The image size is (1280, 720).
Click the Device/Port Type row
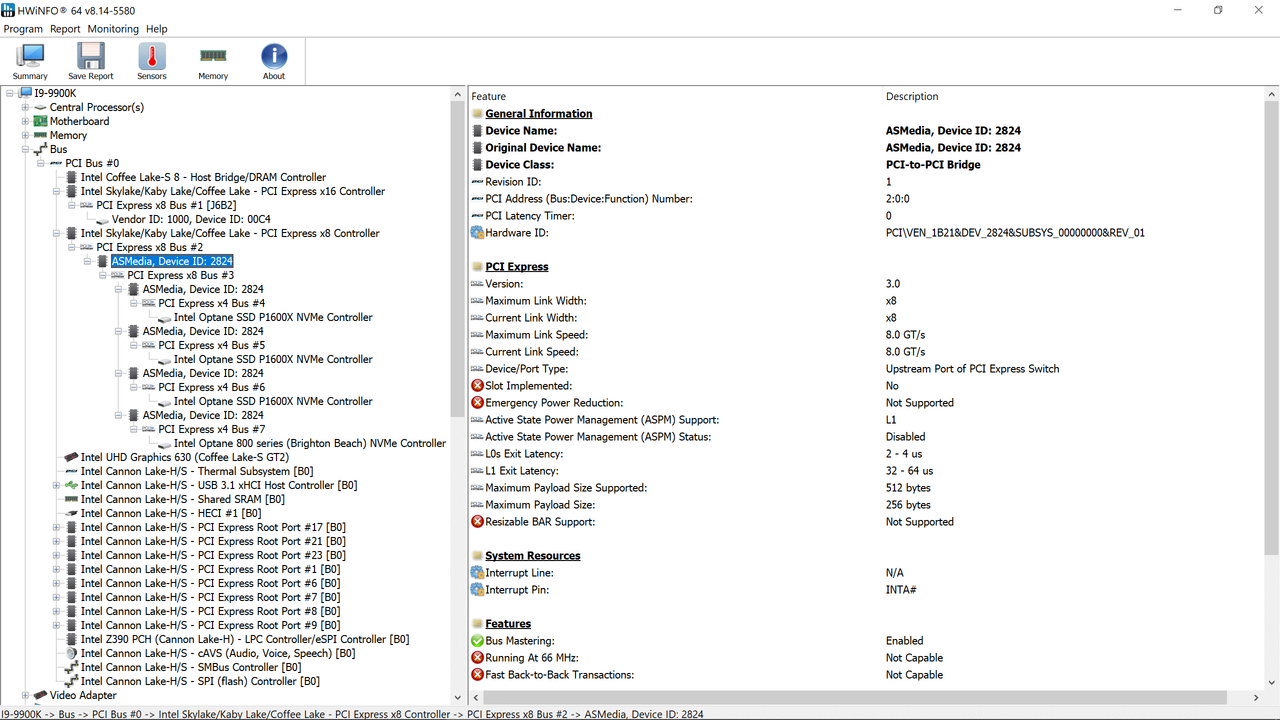pos(866,369)
